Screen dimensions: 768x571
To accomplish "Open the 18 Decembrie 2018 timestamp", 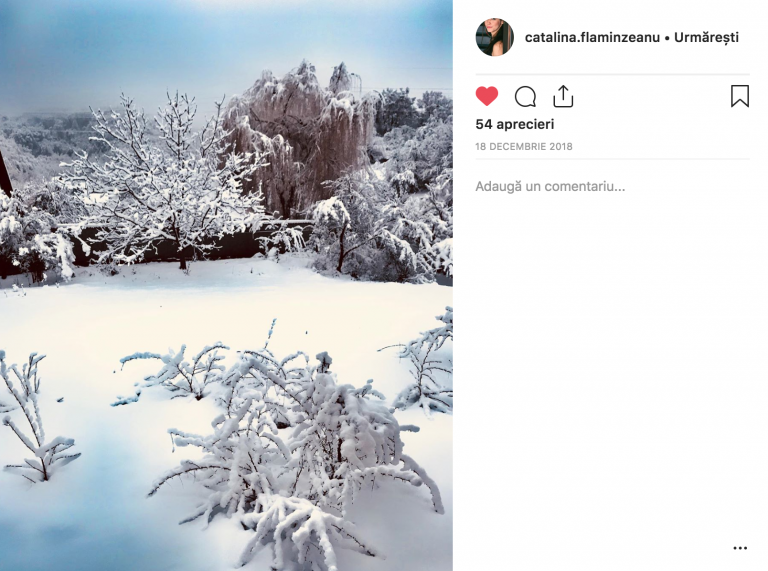I will [524, 146].
